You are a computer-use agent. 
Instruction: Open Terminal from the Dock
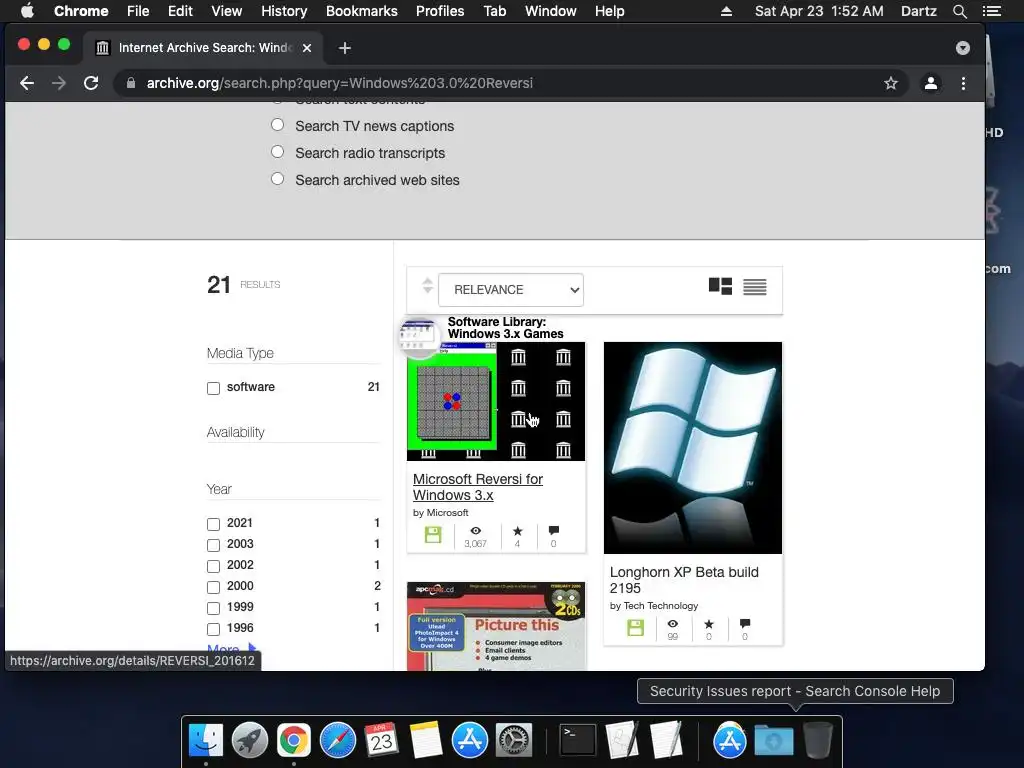578,740
